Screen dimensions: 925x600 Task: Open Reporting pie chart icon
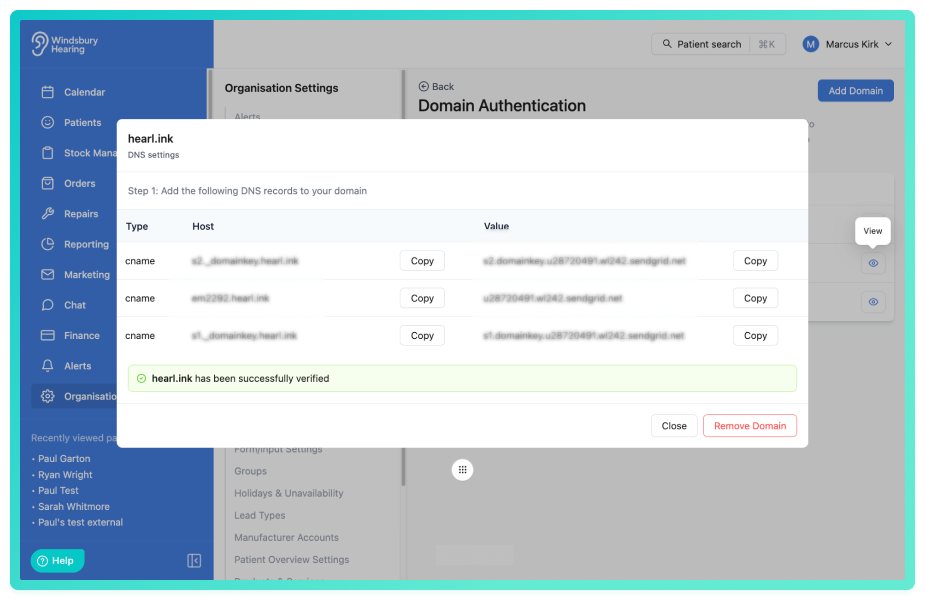(48, 244)
